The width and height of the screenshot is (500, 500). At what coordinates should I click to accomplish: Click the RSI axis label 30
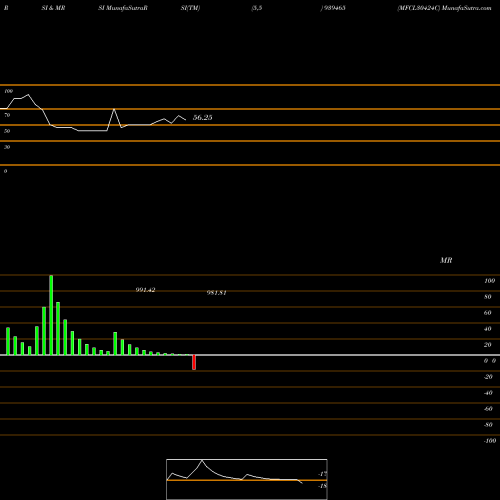(7, 147)
